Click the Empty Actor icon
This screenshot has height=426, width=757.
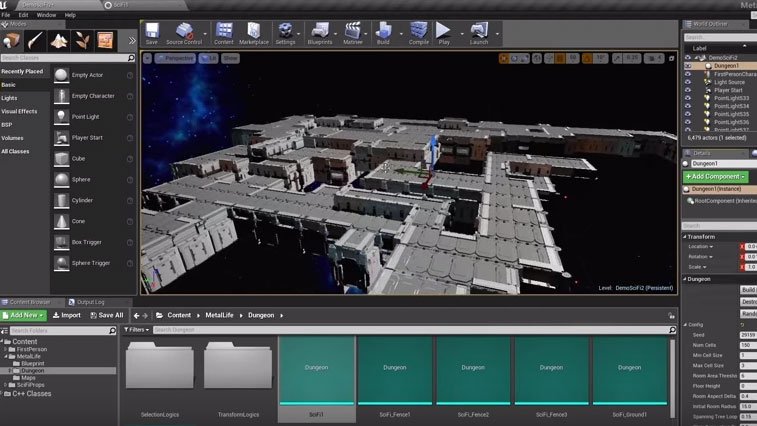pos(61,75)
